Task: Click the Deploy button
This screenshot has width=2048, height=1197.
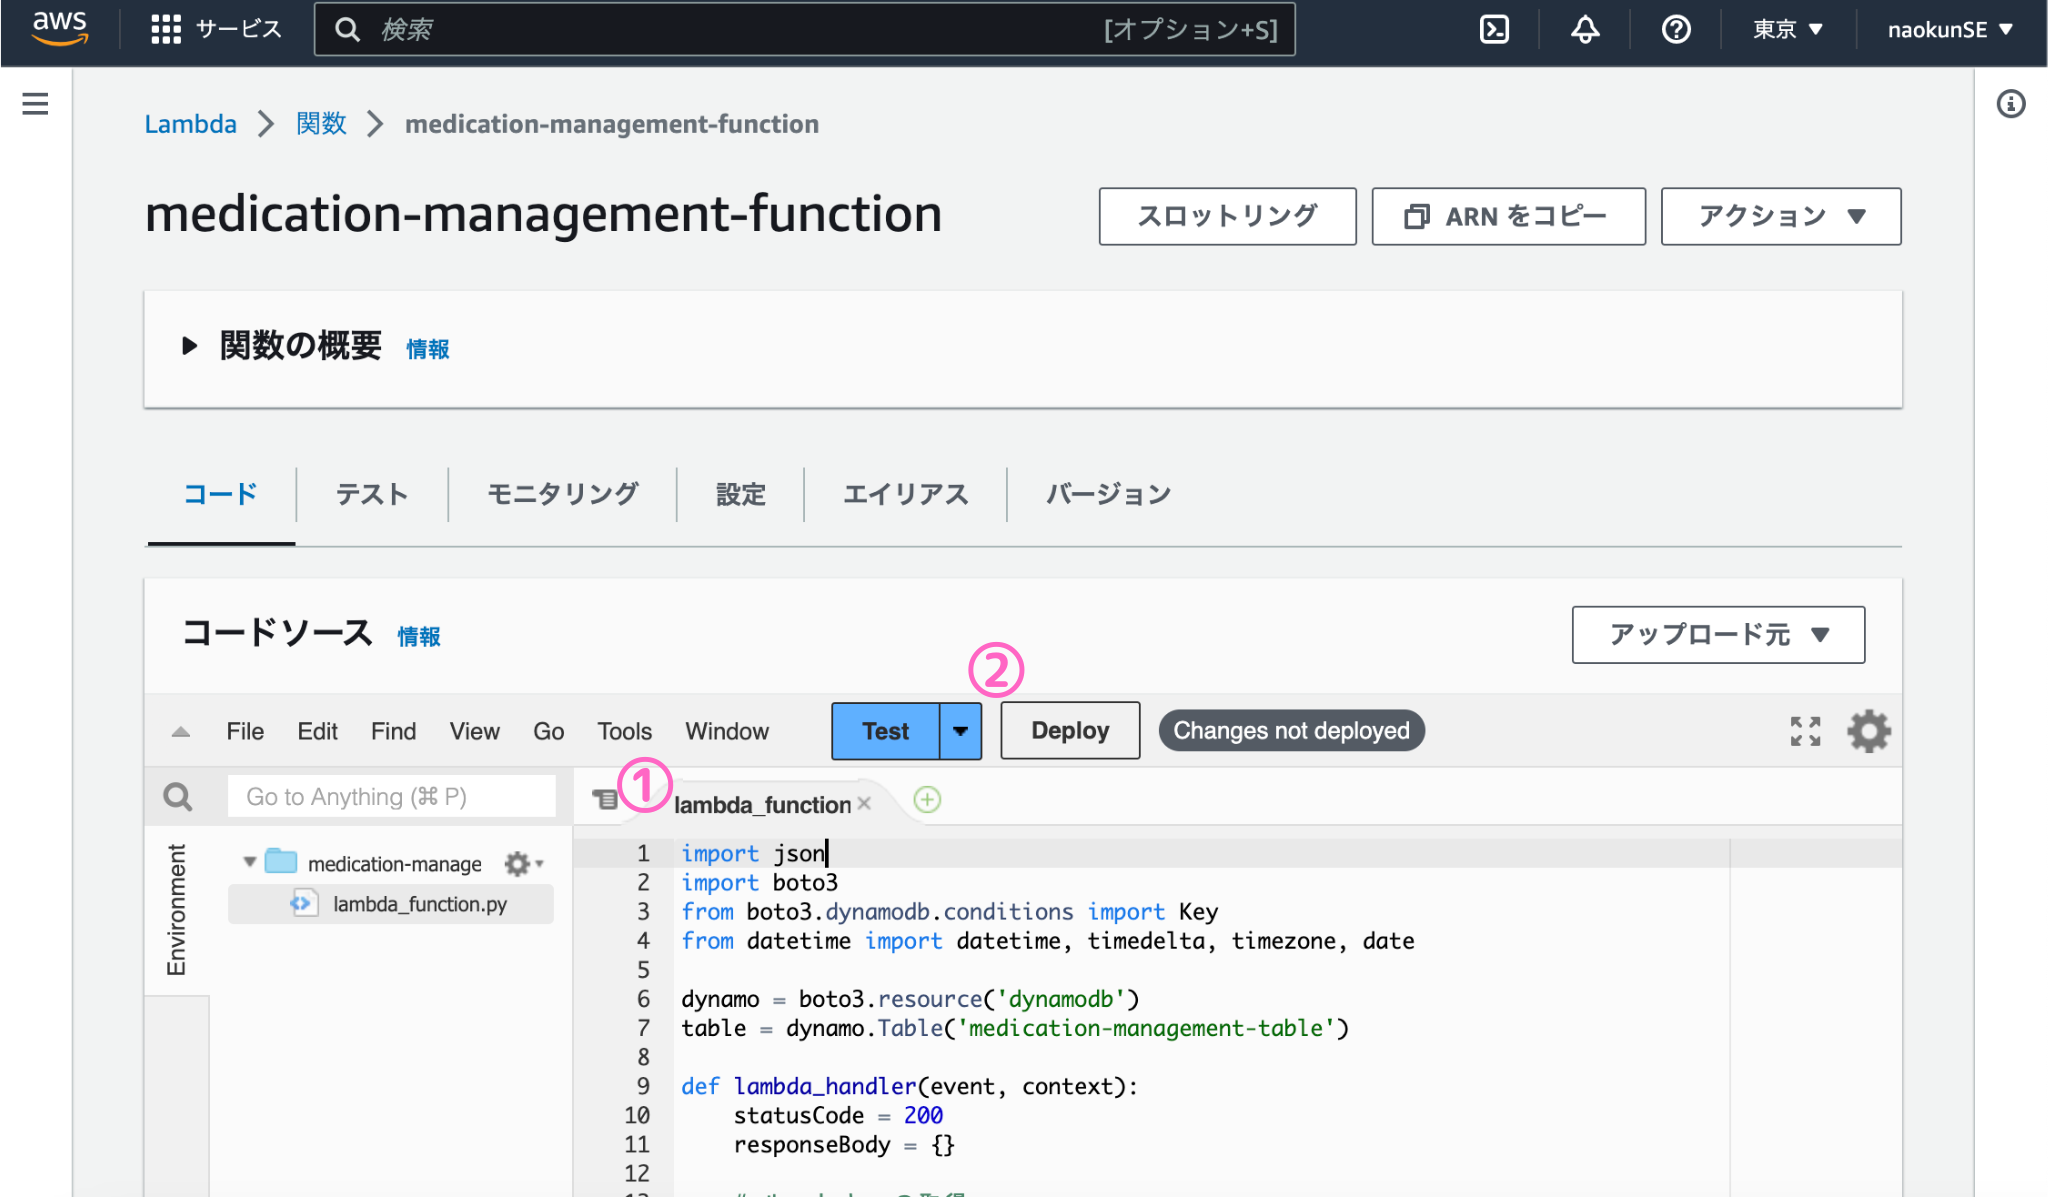Action: 1070,731
